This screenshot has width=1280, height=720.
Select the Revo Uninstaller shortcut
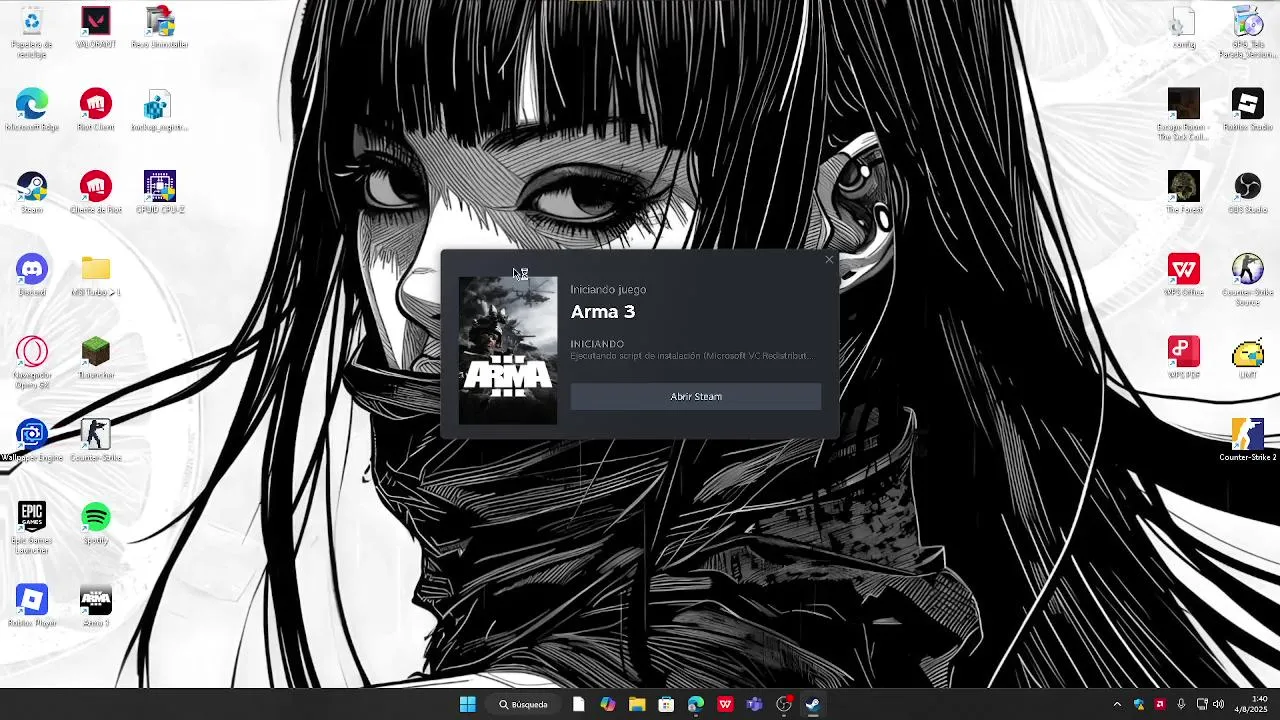[x=160, y=28]
